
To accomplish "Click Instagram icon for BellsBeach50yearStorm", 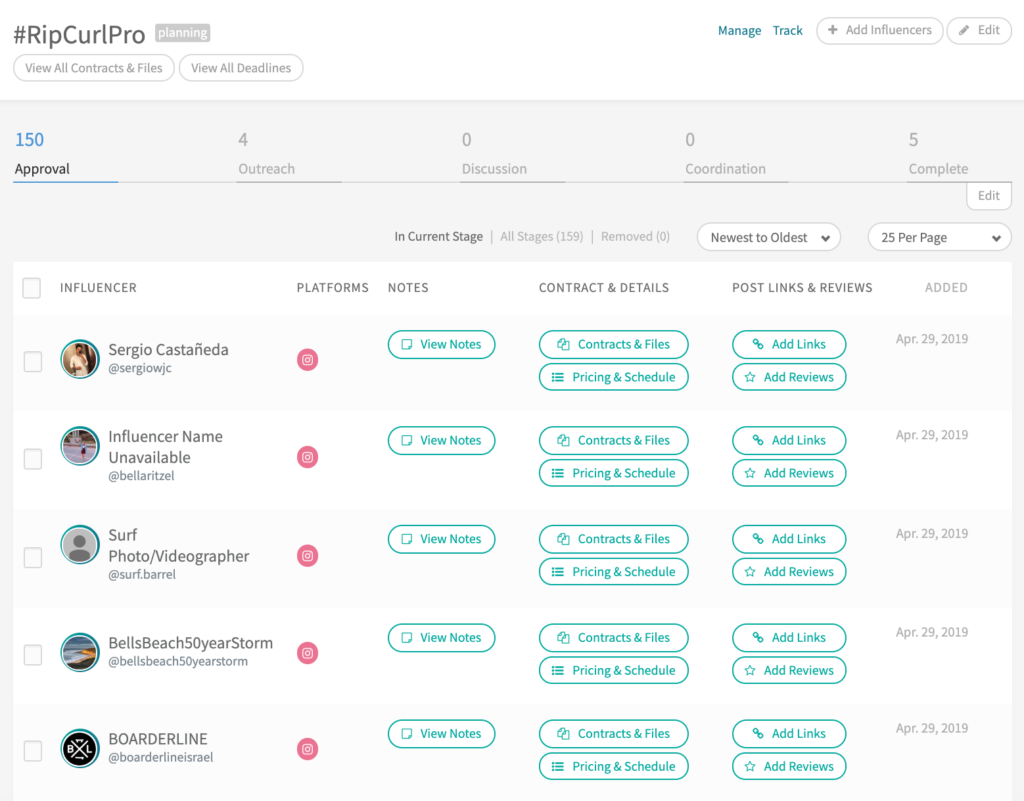I will 308,653.
